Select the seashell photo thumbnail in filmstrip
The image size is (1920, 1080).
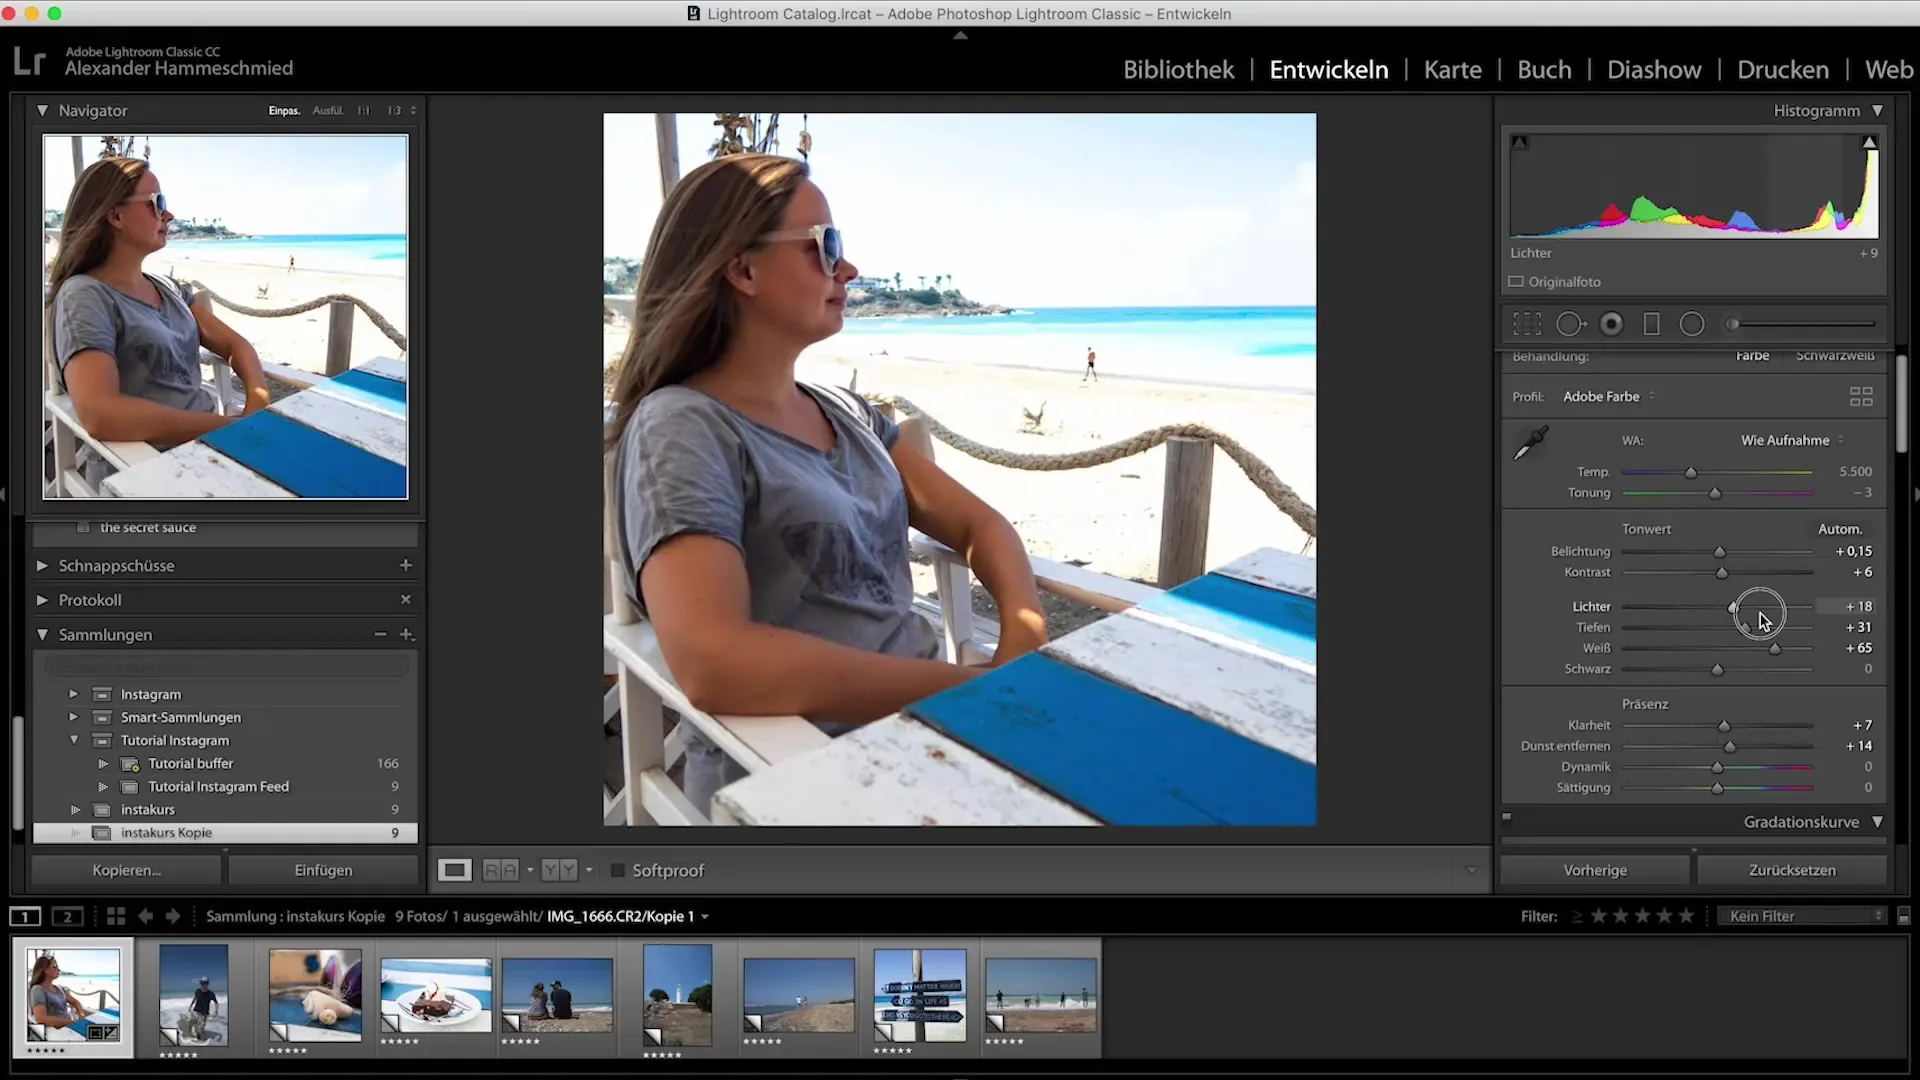tap(315, 996)
